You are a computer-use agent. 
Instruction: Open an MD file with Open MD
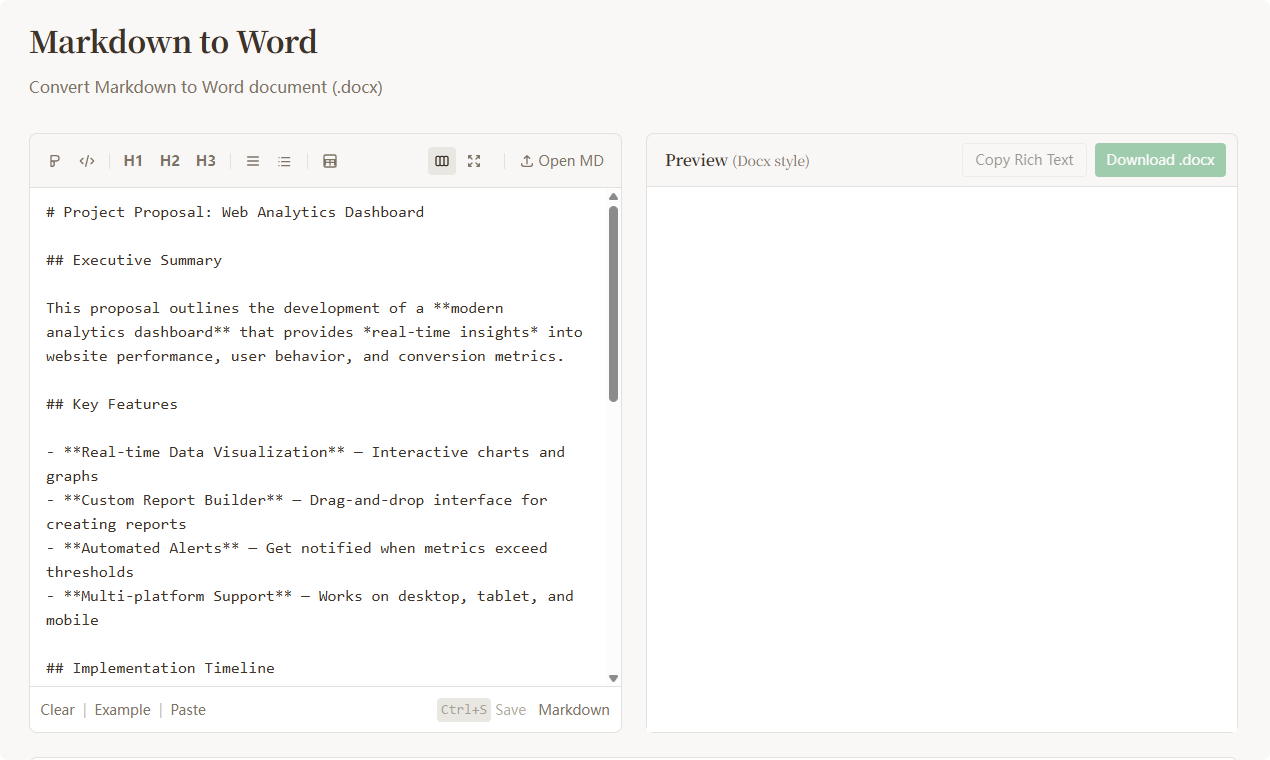pyautogui.click(x=562, y=160)
